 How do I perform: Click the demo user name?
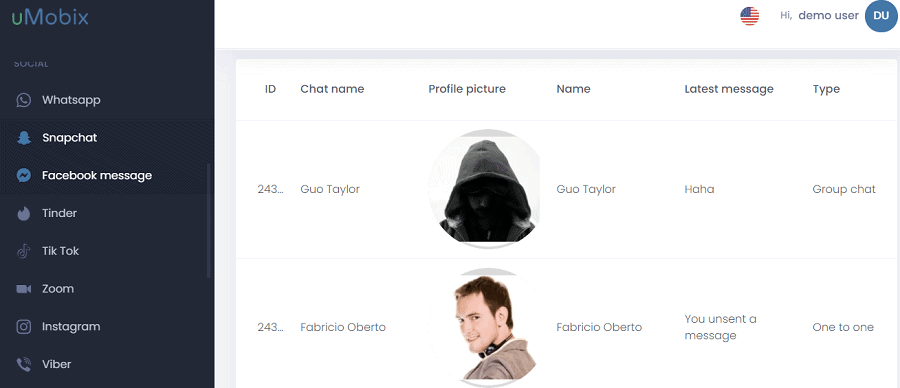point(828,15)
